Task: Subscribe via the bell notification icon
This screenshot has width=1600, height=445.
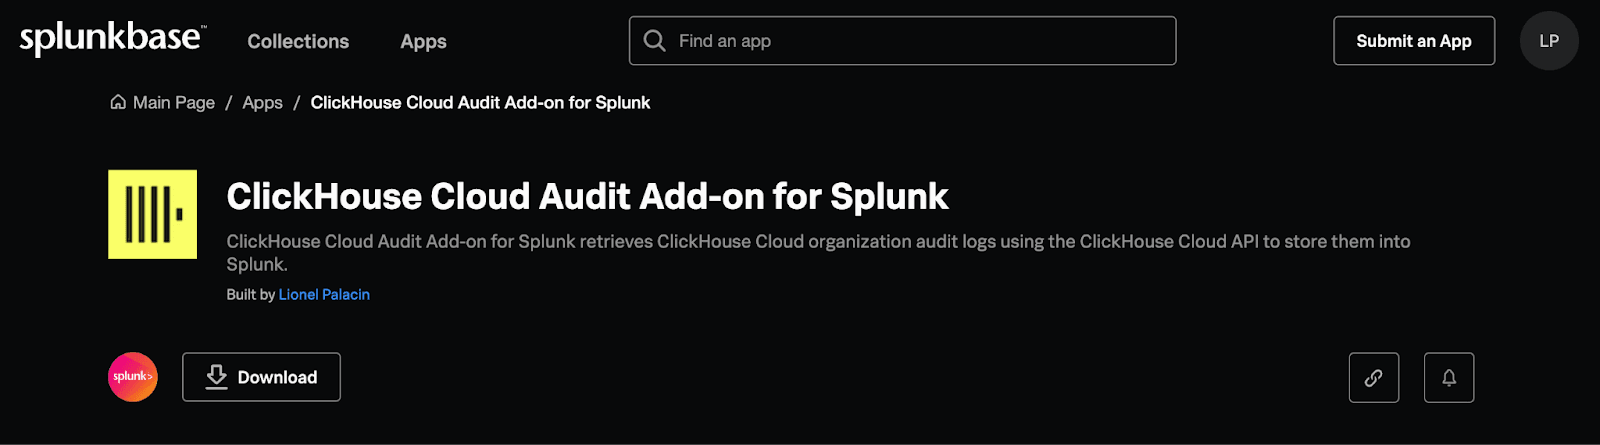Action: pyautogui.click(x=1449, y=377)
